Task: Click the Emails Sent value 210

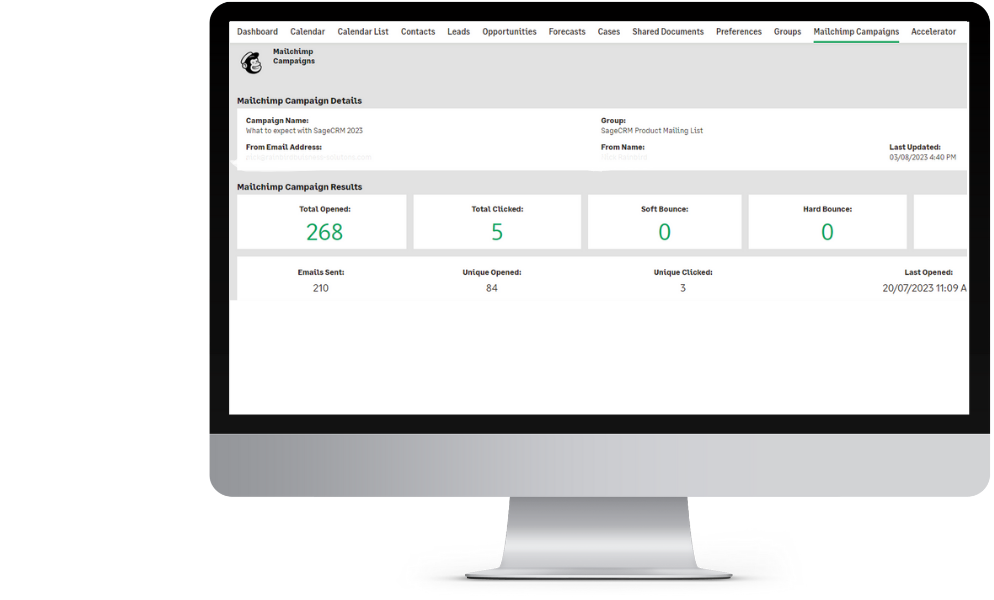Action: (321, 288)
